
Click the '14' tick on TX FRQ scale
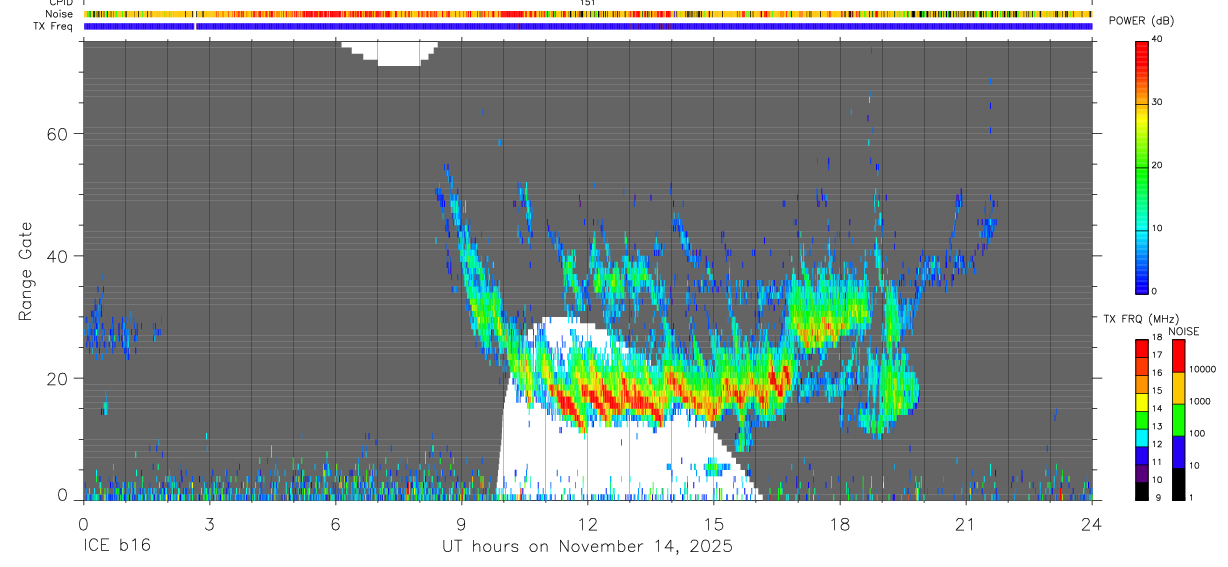pos(1156,409)
